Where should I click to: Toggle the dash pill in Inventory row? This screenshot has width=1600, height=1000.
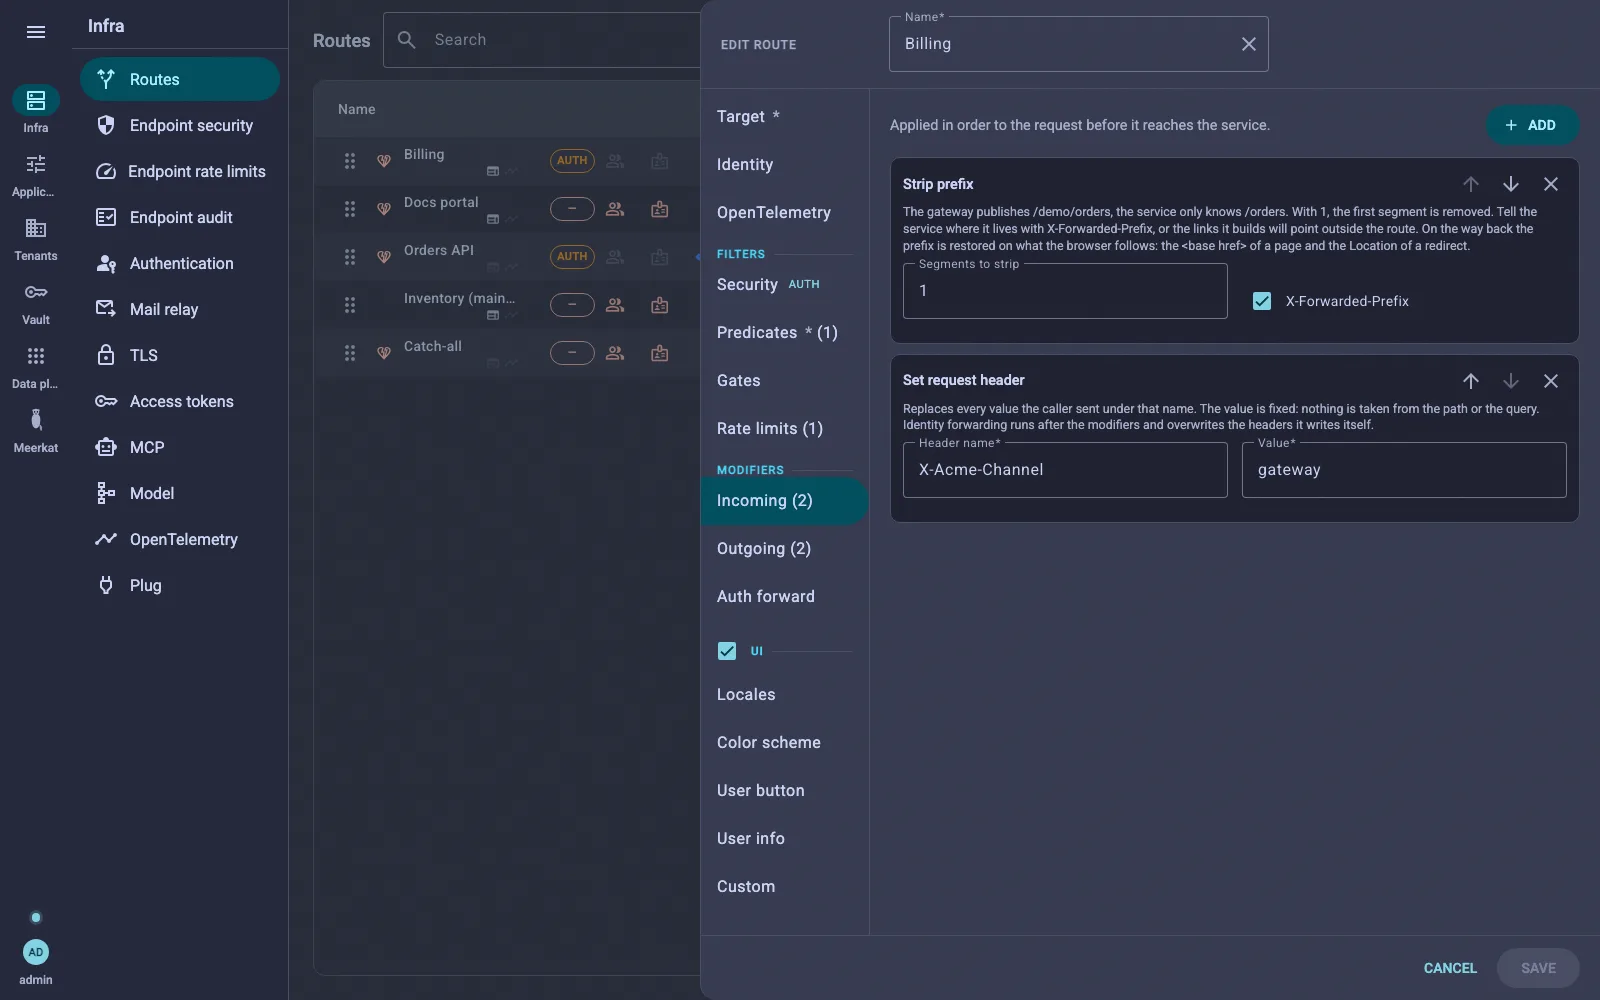[572, 305]
